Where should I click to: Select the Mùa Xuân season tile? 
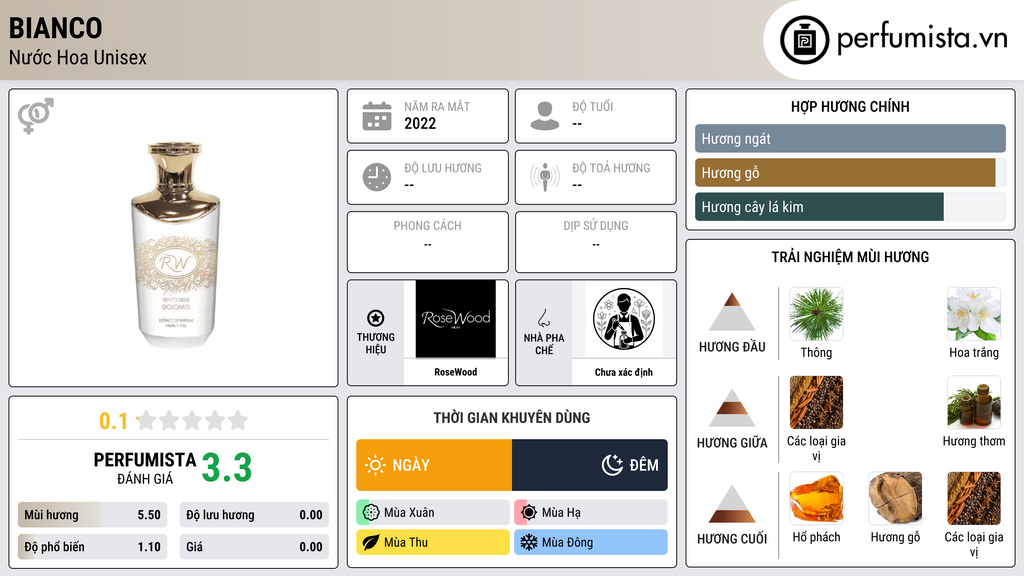[433, 513]
